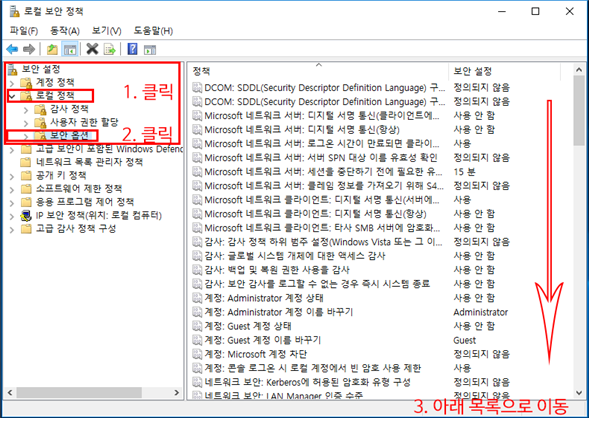Click the Up one level folder icon

52,49
